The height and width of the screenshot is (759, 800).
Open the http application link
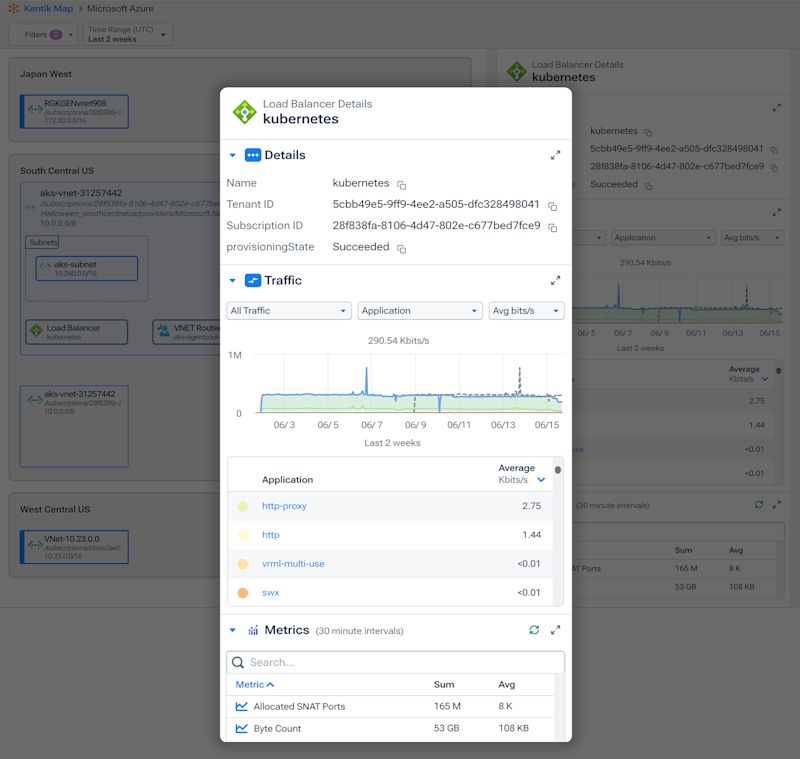pyautogui.click(x=271, y=535)
